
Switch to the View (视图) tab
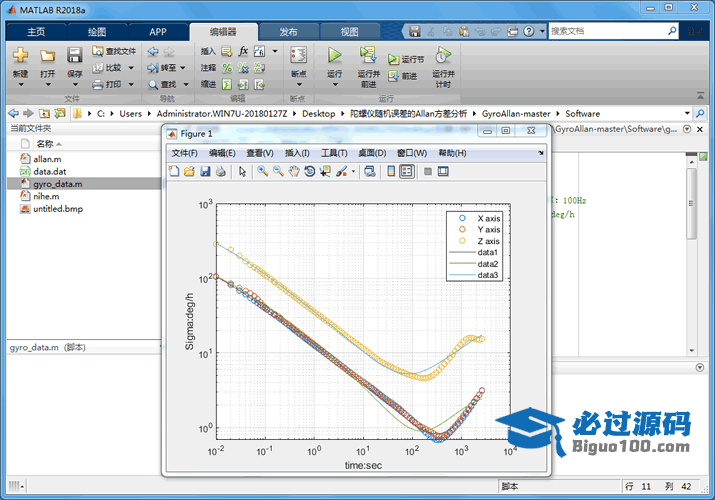(350, 31)
